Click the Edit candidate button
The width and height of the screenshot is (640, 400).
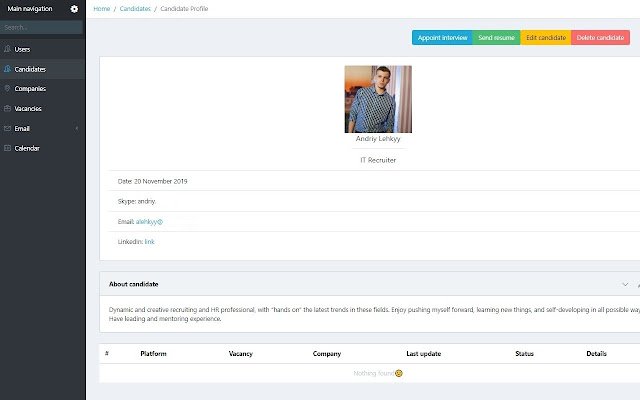click(x=546, y=38)
